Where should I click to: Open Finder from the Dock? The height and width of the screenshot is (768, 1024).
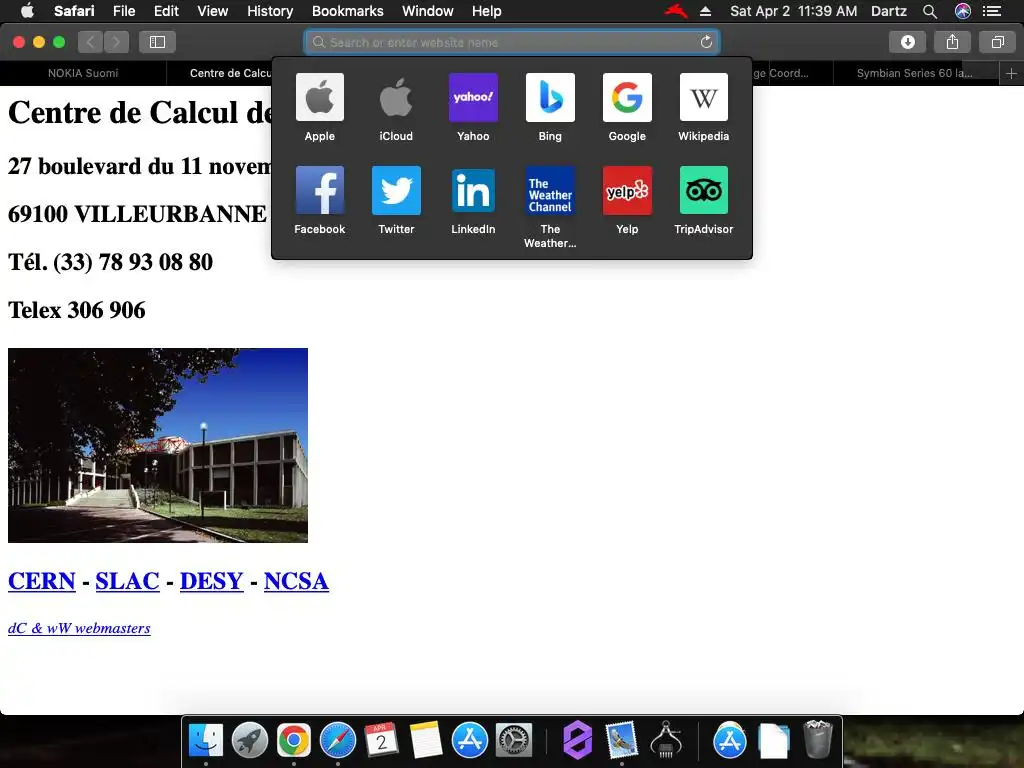click(206, 741)
